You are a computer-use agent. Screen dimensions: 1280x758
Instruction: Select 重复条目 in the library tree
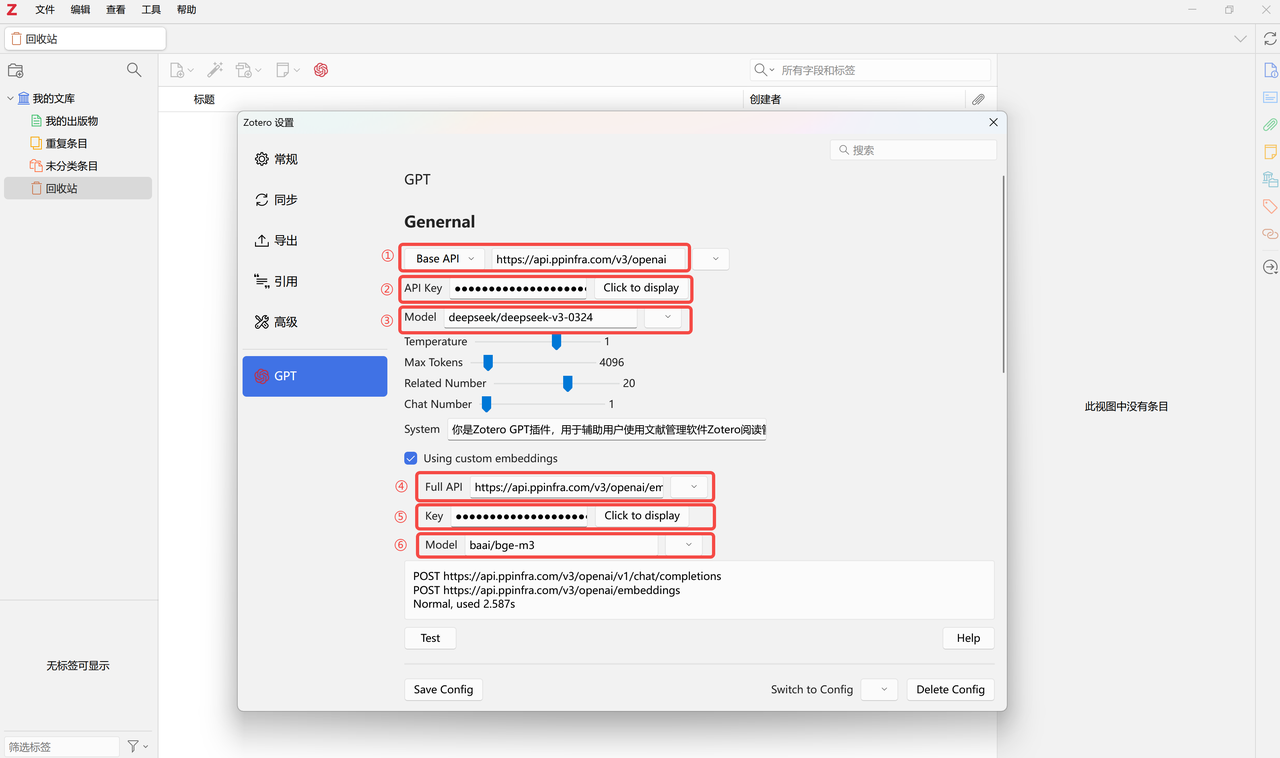pos(66,143)
